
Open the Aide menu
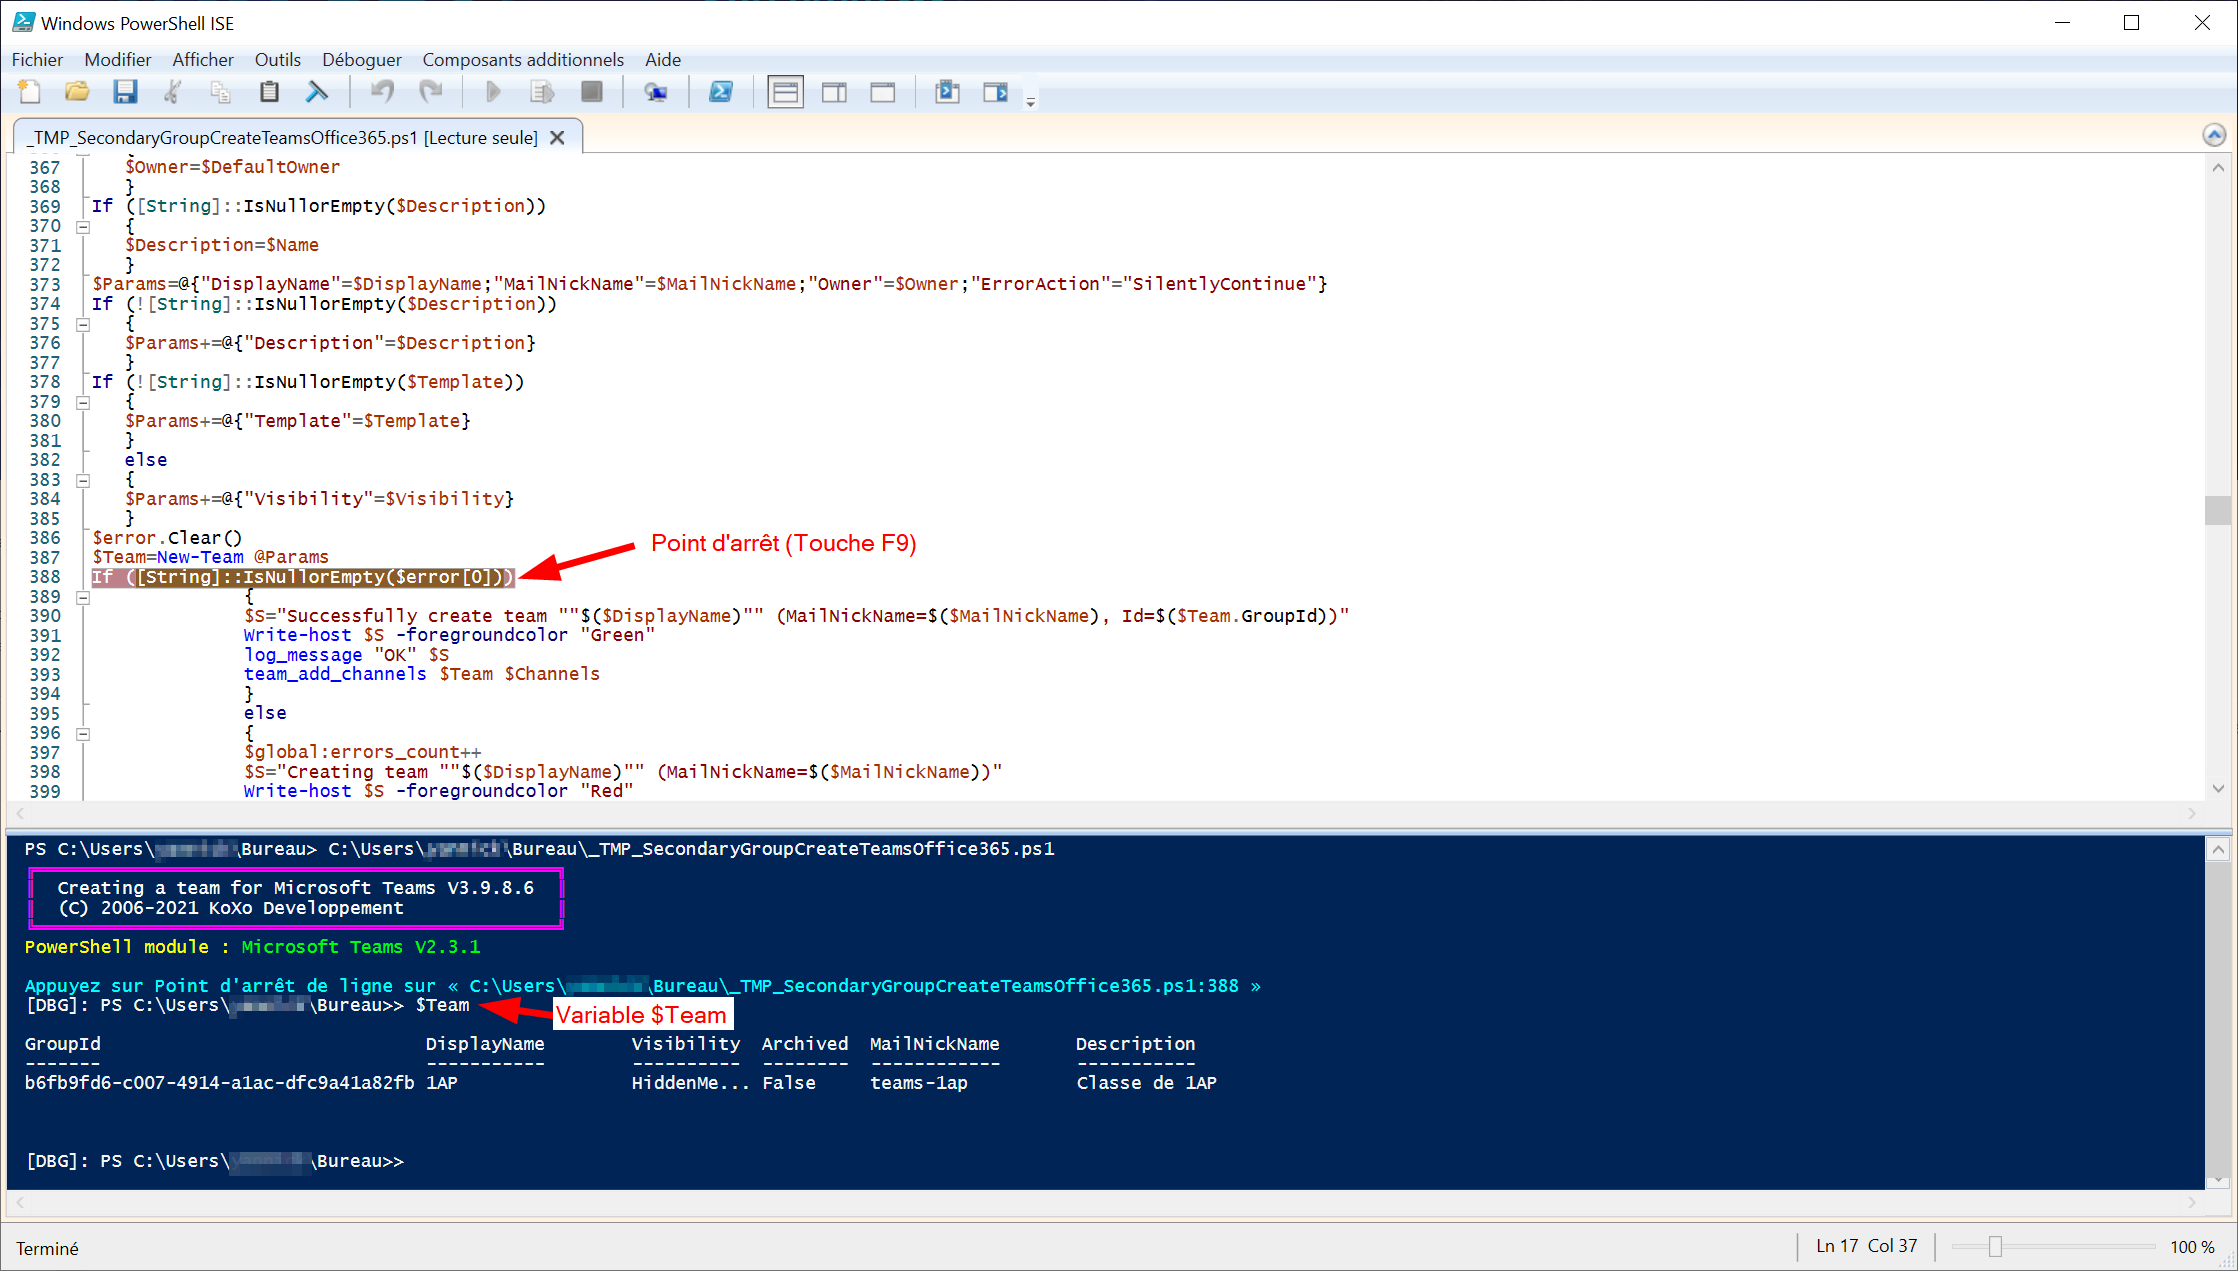663,59
